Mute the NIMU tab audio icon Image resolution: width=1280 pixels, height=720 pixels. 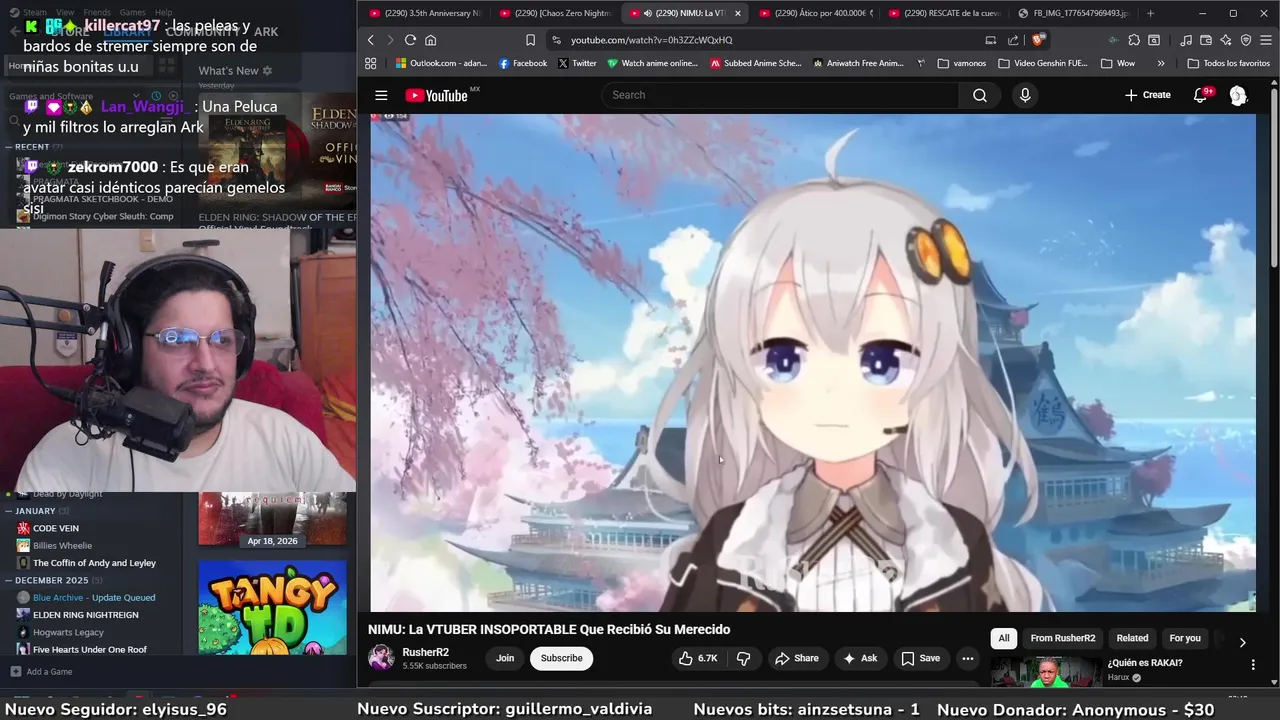coord(648,13)
